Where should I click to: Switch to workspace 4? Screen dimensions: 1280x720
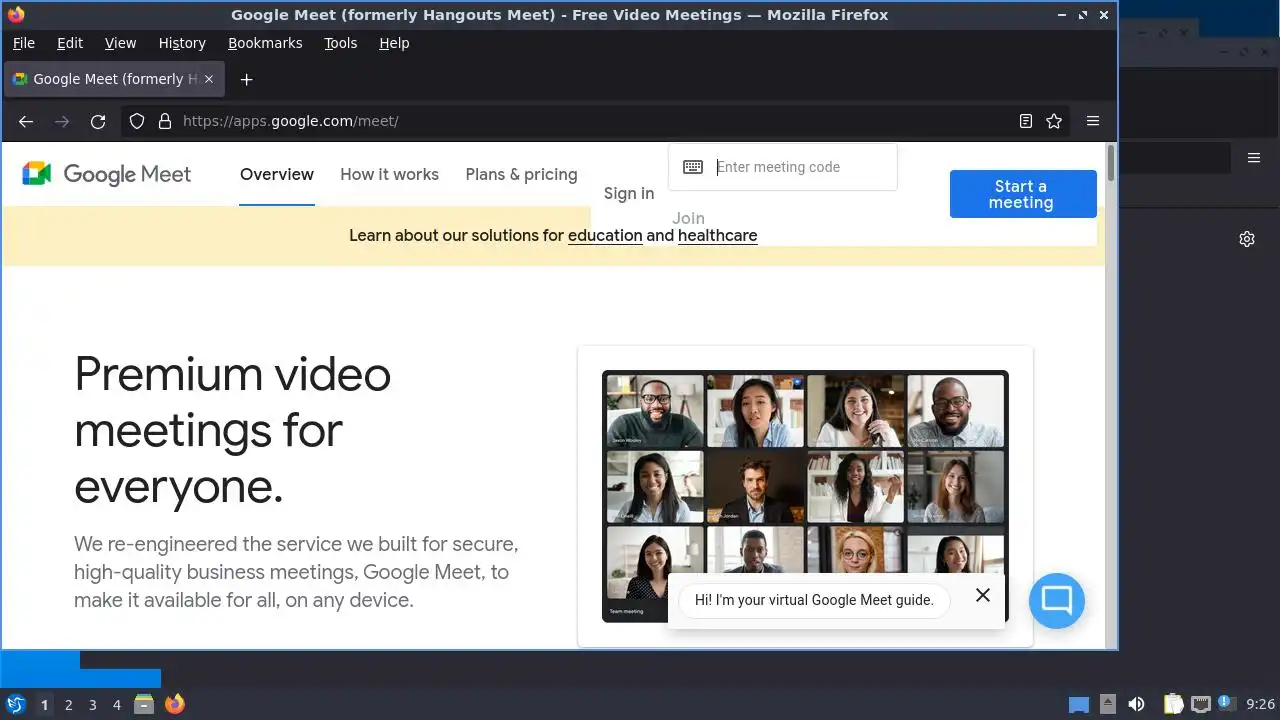pos(116,705)
